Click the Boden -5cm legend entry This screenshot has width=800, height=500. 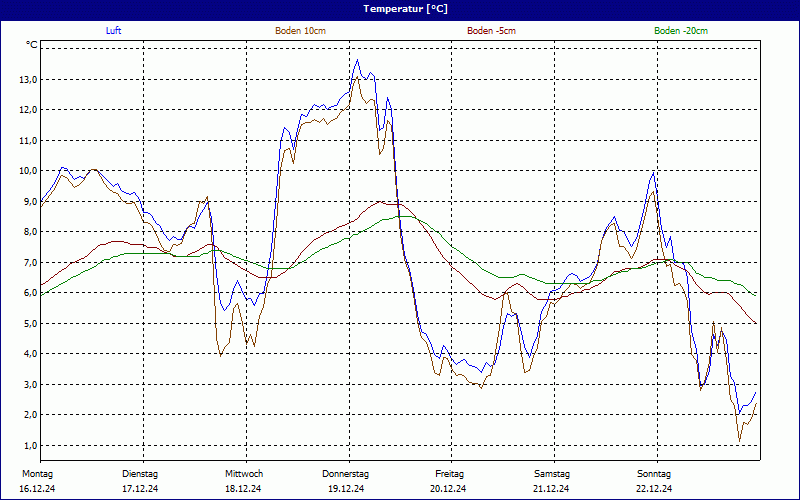(491, 31)
